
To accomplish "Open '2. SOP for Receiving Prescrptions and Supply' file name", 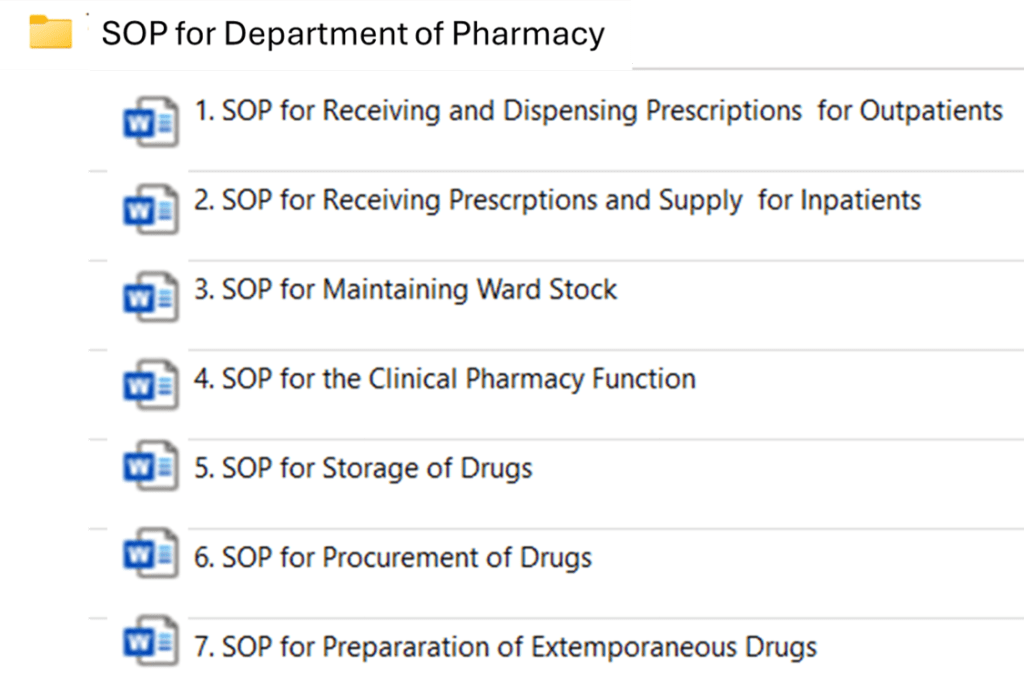I will (557, 200).
